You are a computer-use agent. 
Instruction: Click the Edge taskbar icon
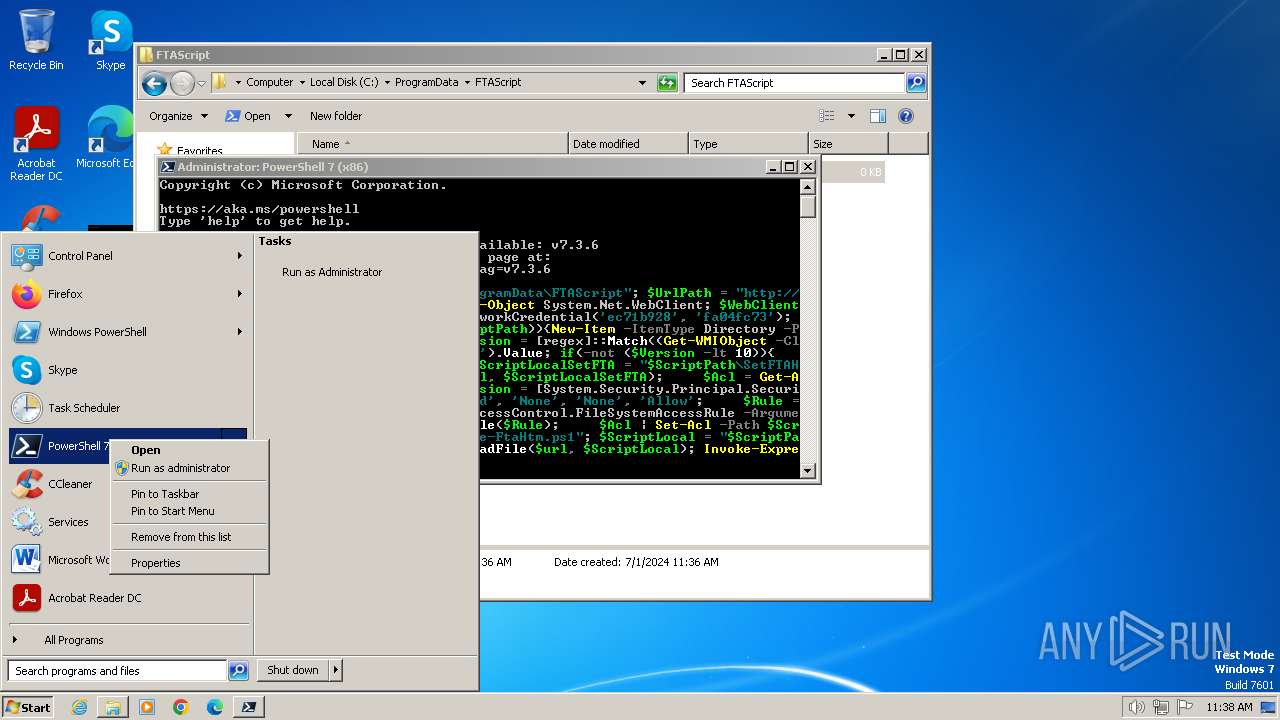click(215, 707)
